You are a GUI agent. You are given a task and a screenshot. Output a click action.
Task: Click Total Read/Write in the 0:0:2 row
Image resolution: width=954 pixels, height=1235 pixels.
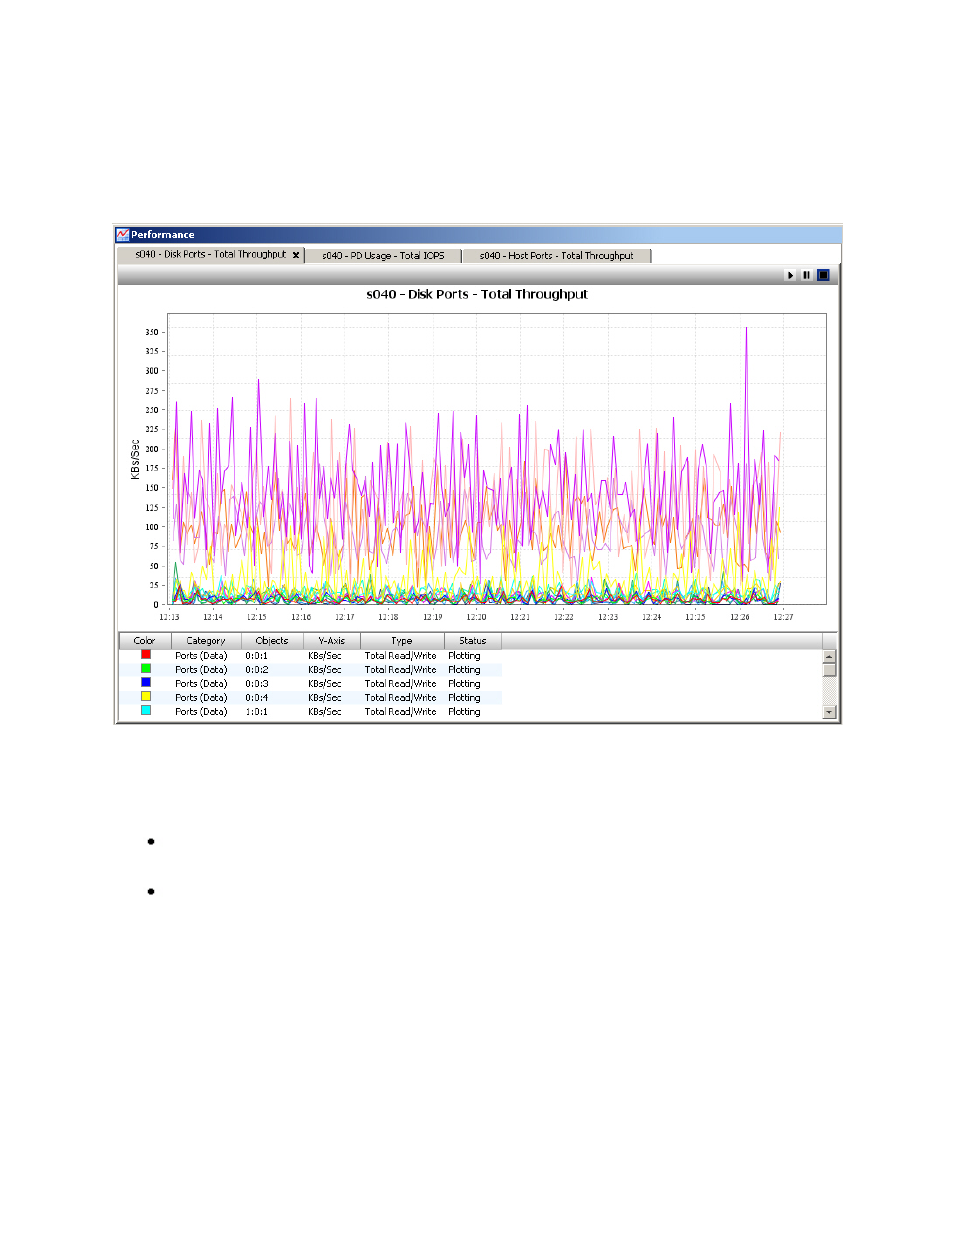coord(400,670)
